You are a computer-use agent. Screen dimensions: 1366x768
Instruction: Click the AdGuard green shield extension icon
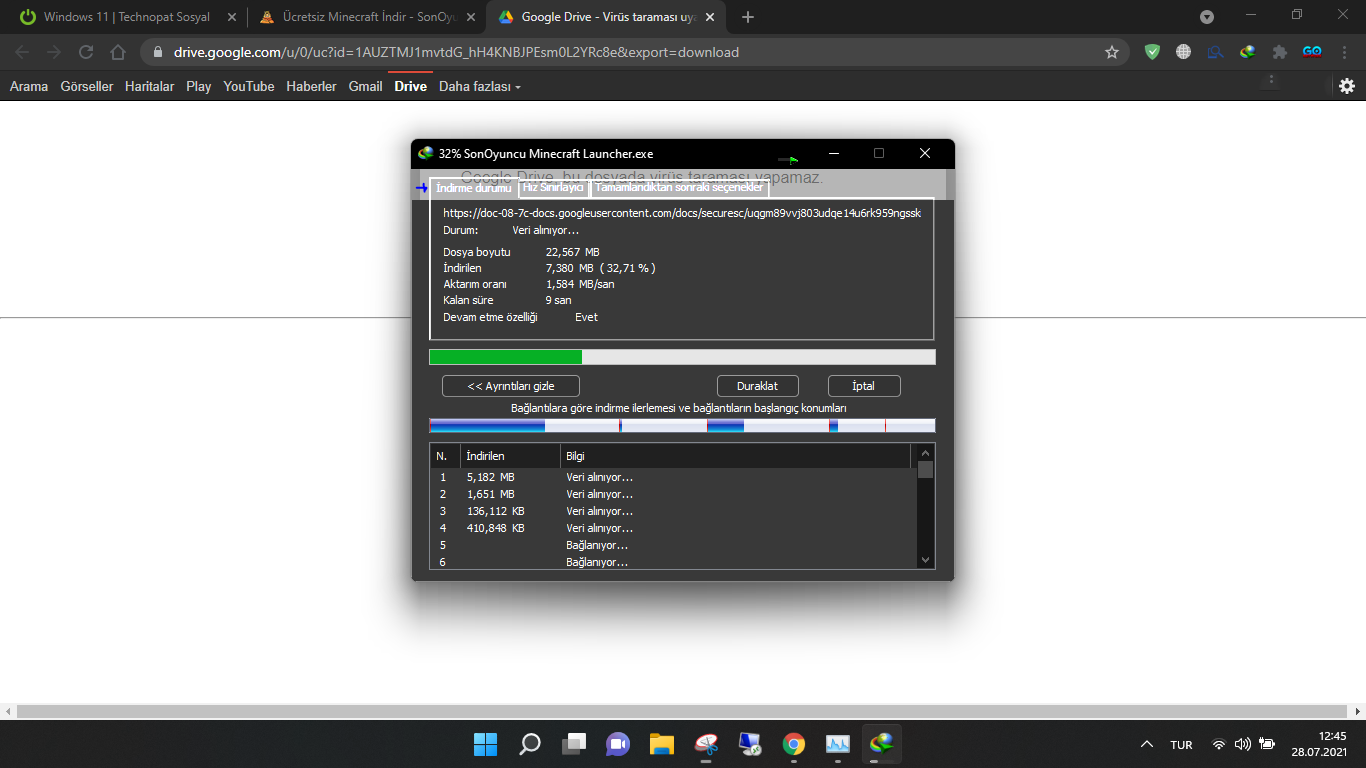[1152, 52]
